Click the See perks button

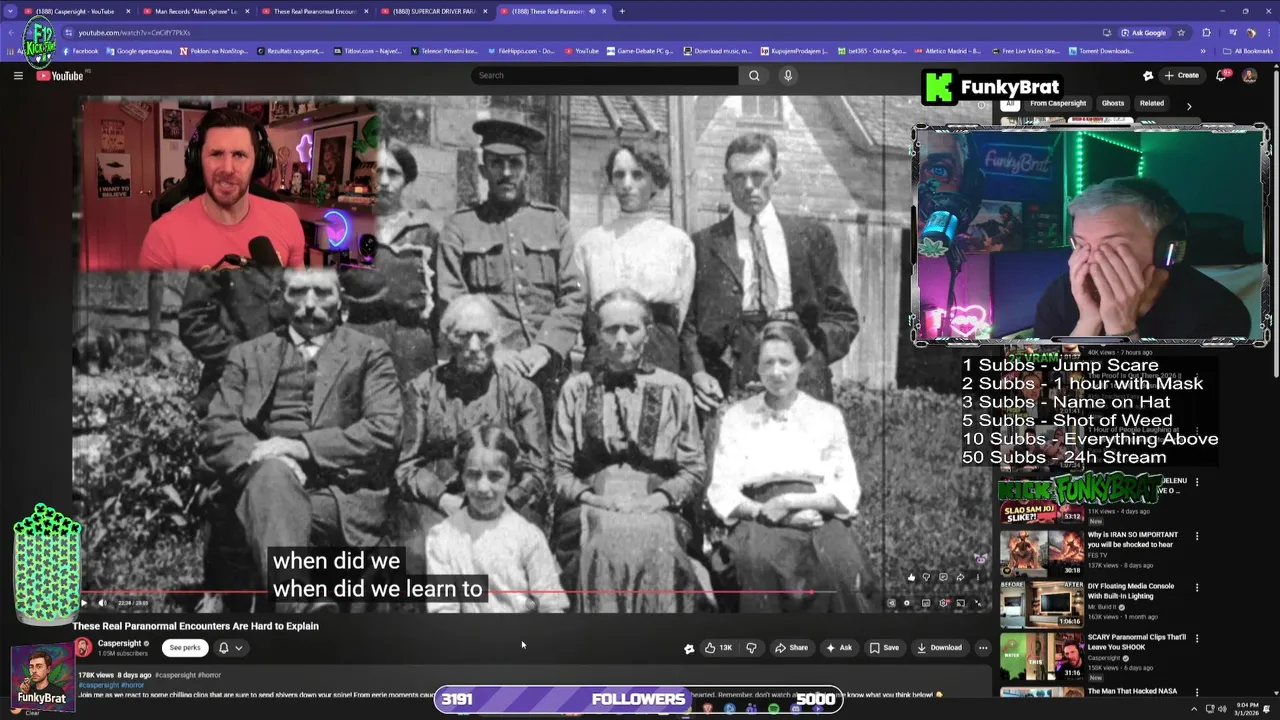click(x=185, y=647)
